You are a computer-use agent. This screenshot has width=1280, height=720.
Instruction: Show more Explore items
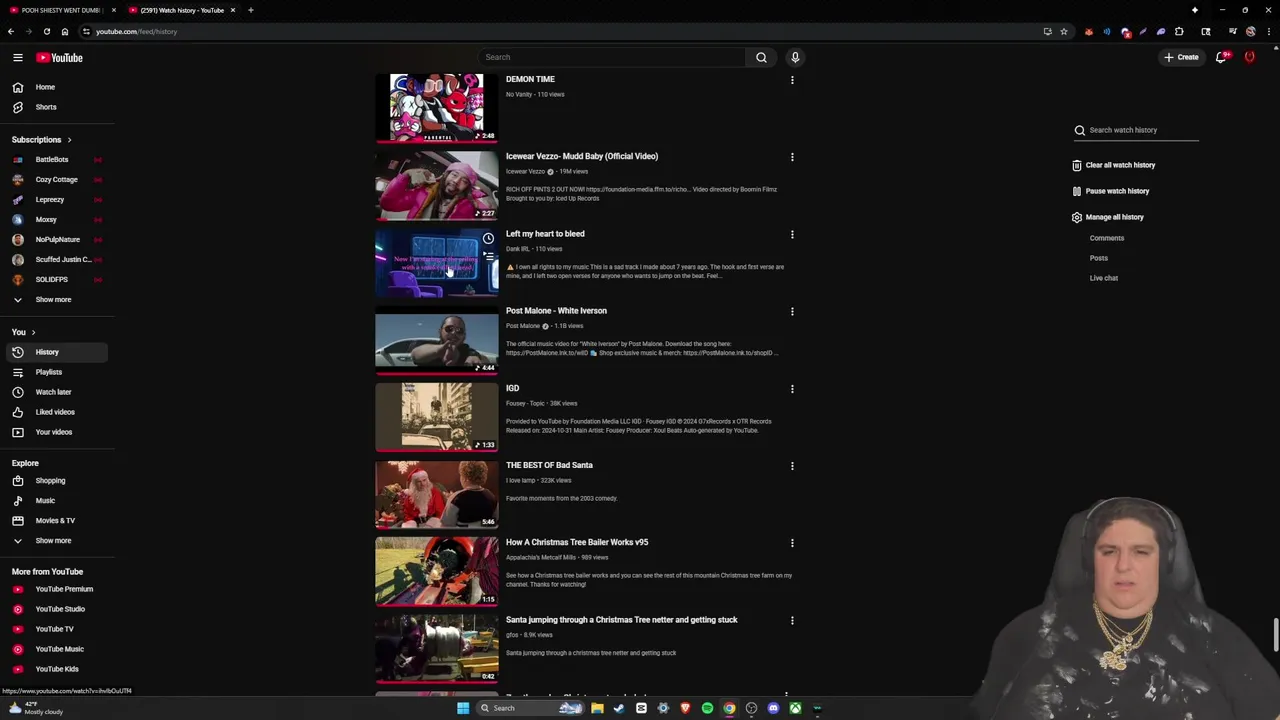tap(54, 541)
